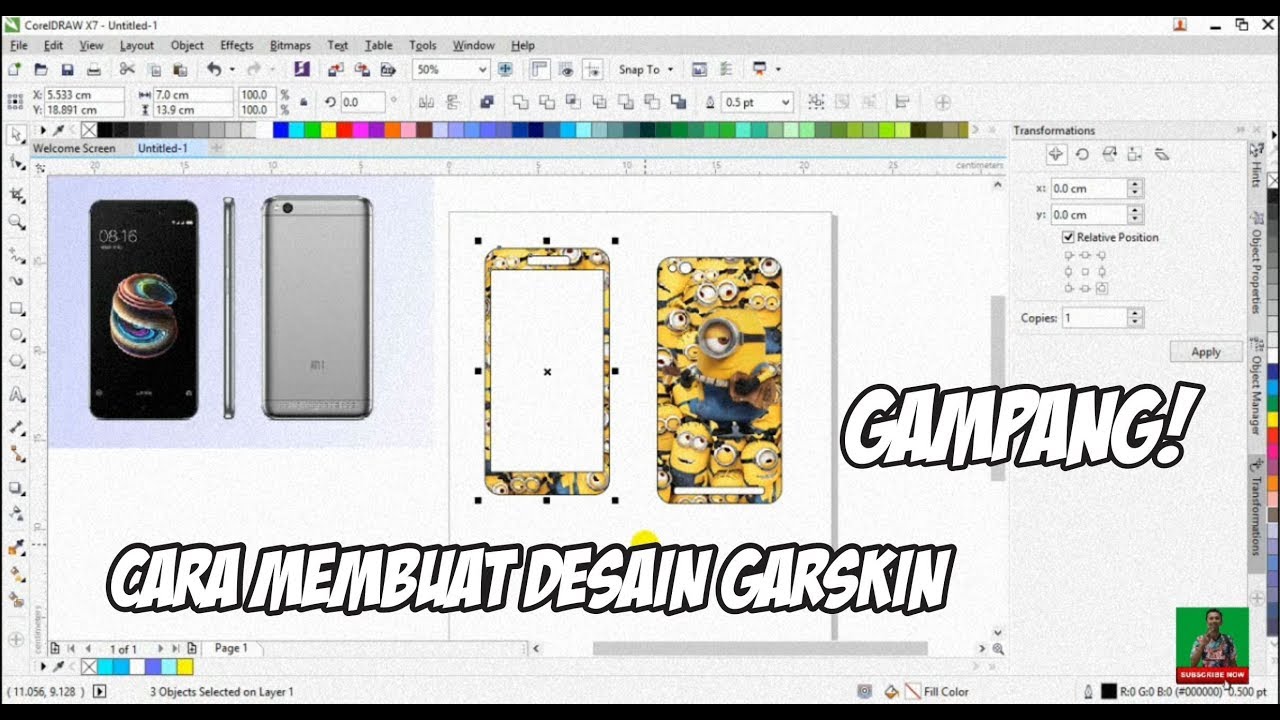Open the undo history dropdown arrow
Screen dimensions: 1280x720
click(232, 70)
